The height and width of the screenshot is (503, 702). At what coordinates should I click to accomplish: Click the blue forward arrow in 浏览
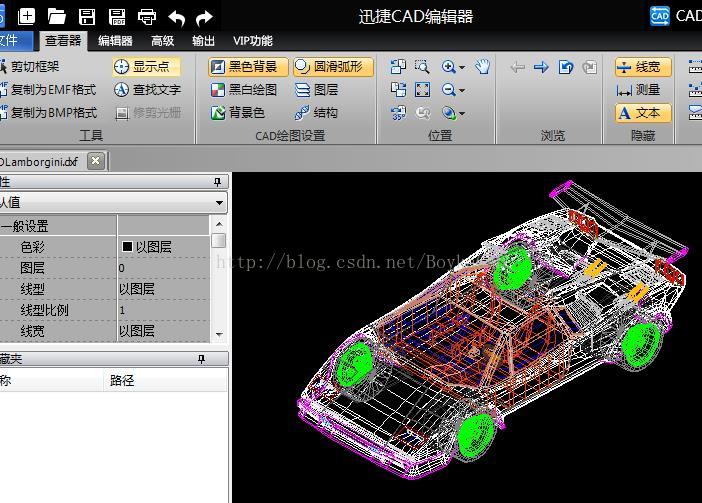click(x=541, y=67)
